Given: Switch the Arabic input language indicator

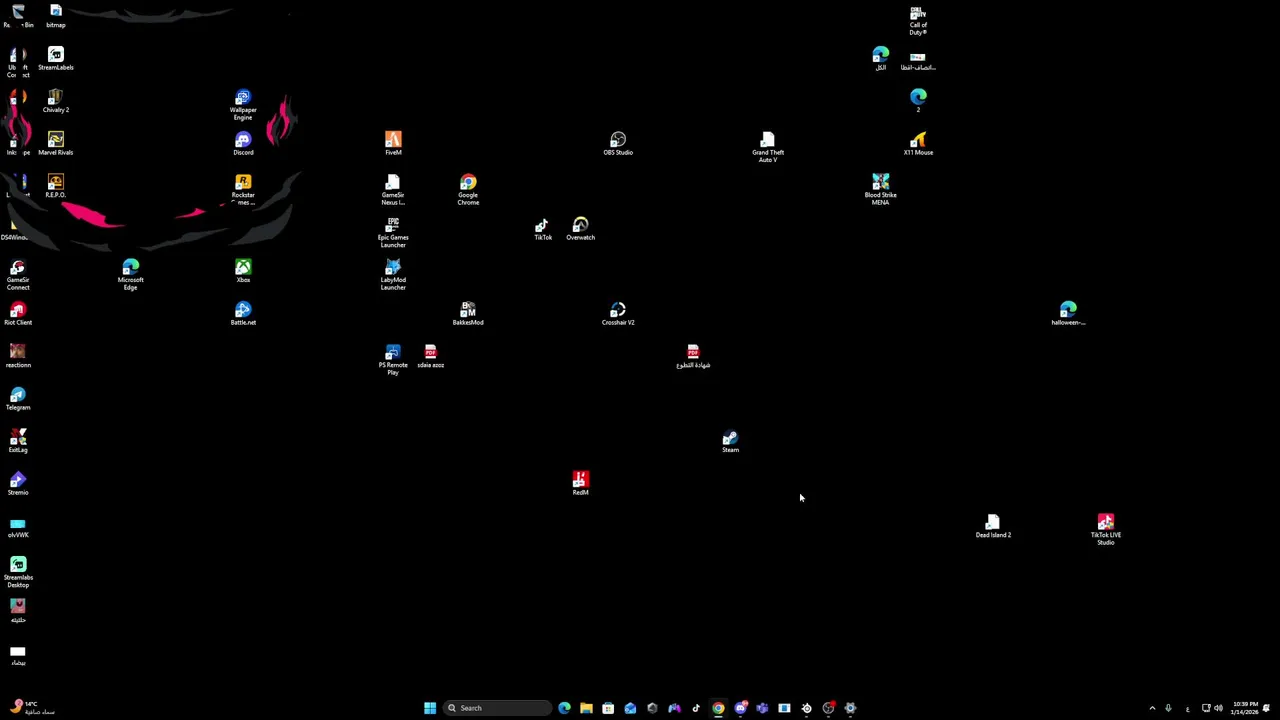Looking at the screenshot, I should pyautogui.click(x=1187, y=708).
